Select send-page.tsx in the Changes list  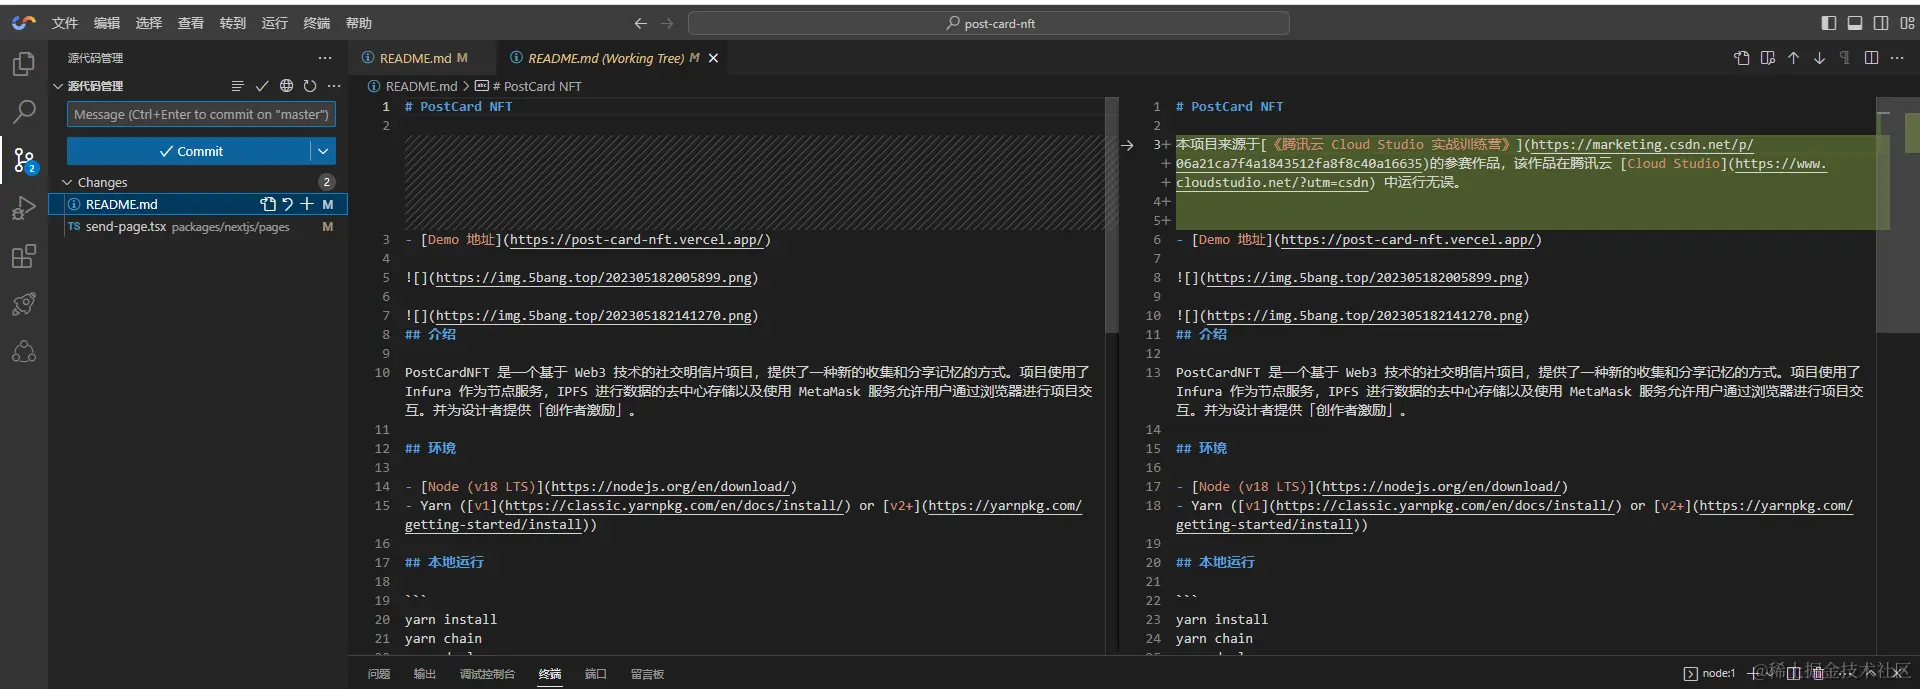click(x=198, y=227)
